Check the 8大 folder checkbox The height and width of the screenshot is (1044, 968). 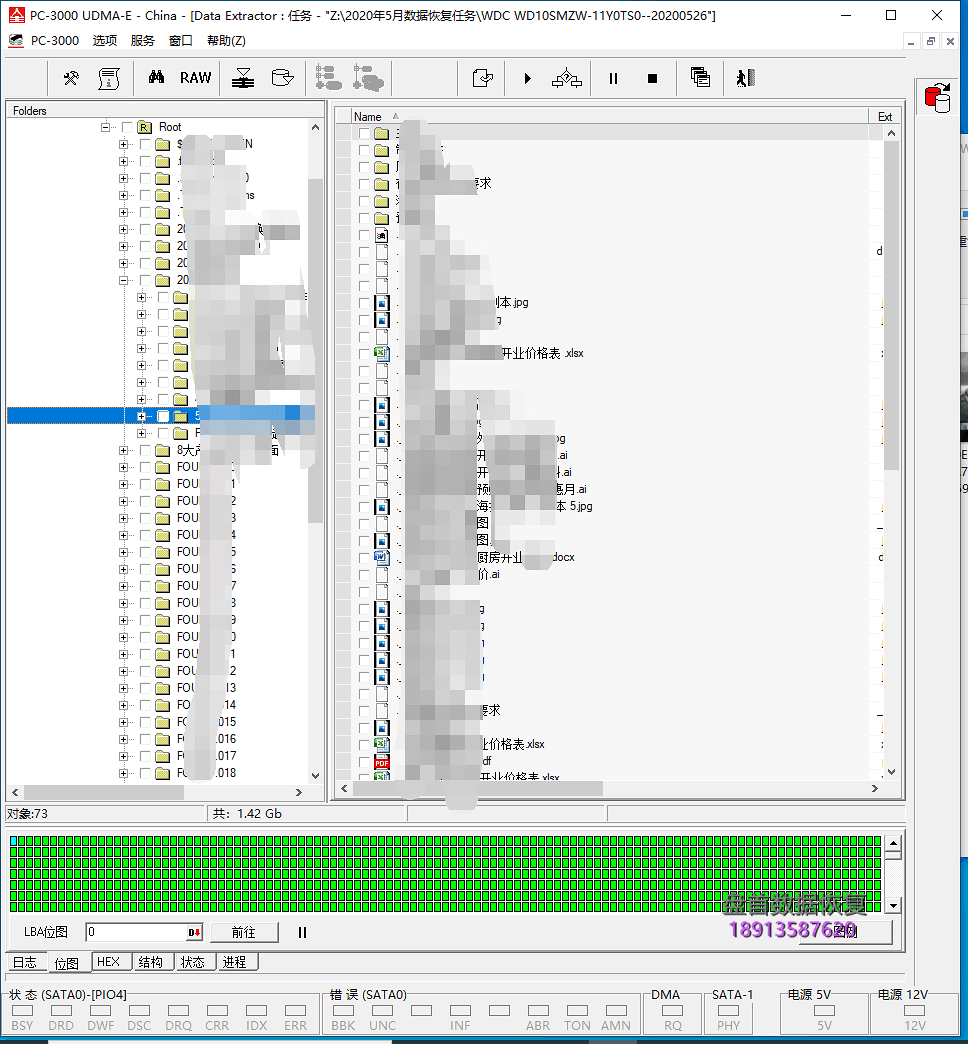point(145,451)
